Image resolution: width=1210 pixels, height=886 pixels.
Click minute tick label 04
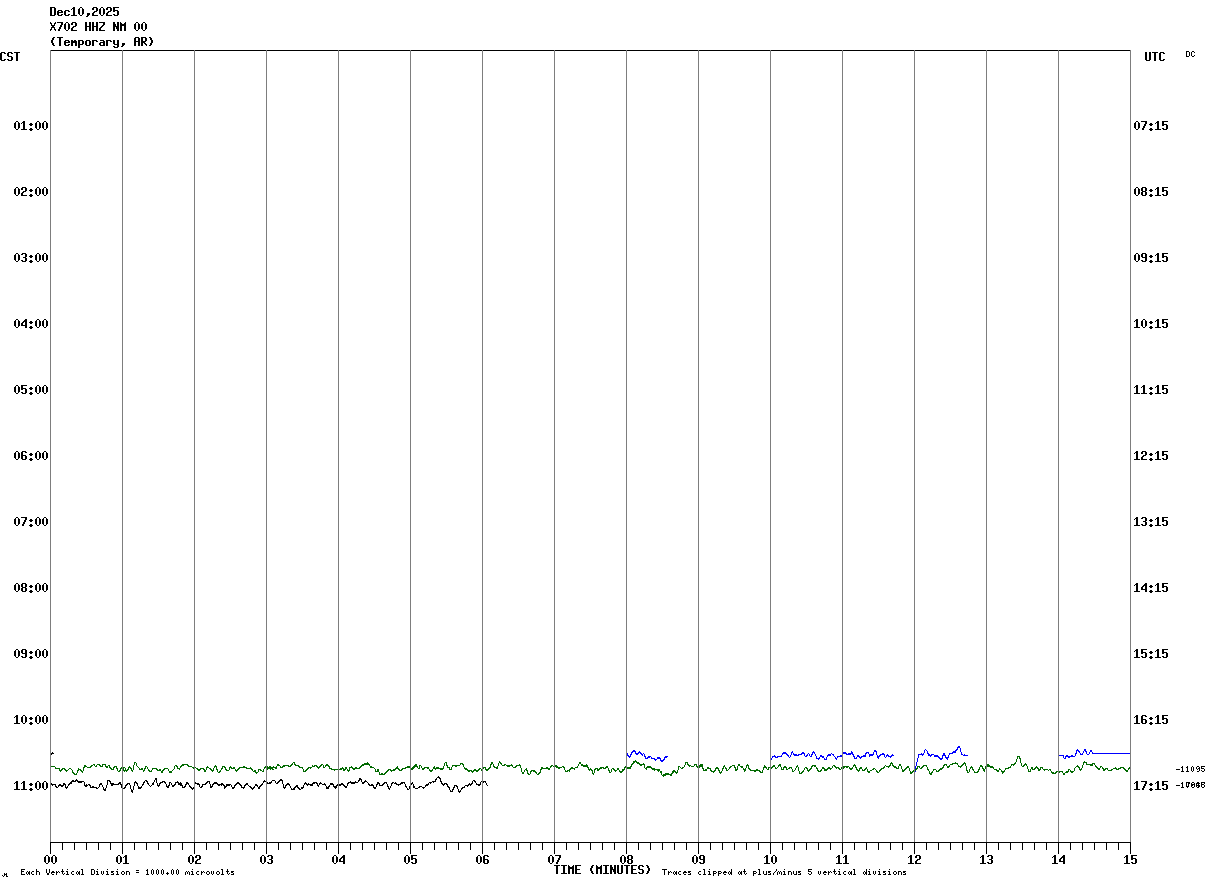338,859
